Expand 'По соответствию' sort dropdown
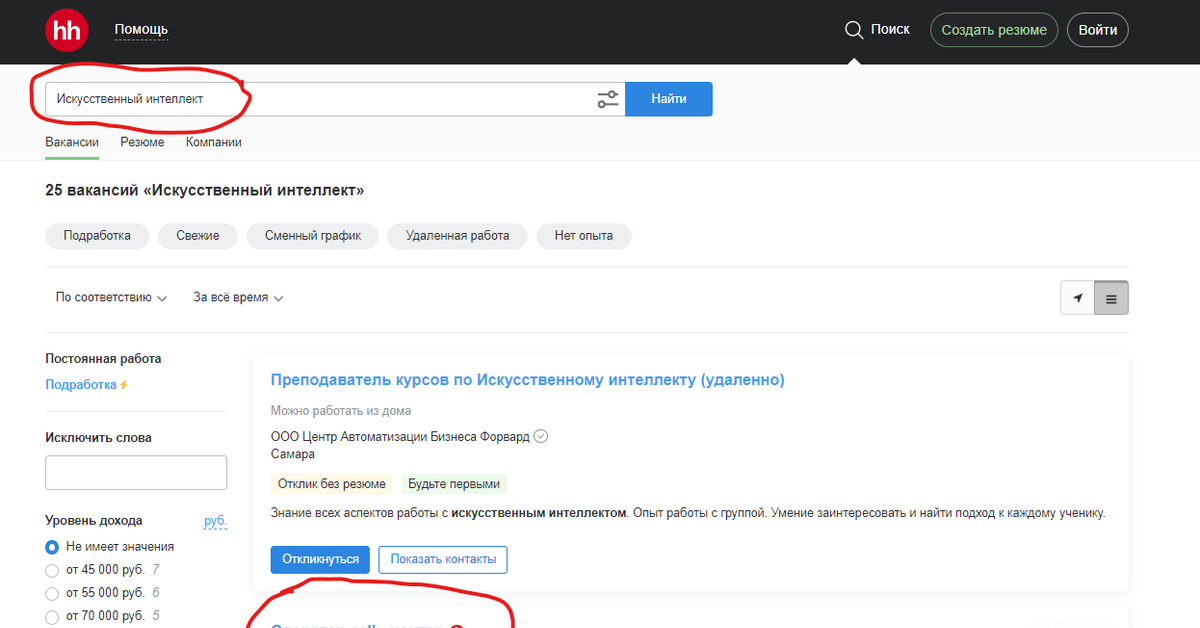This screenshot has width=1200, height=628. [111, 298]
